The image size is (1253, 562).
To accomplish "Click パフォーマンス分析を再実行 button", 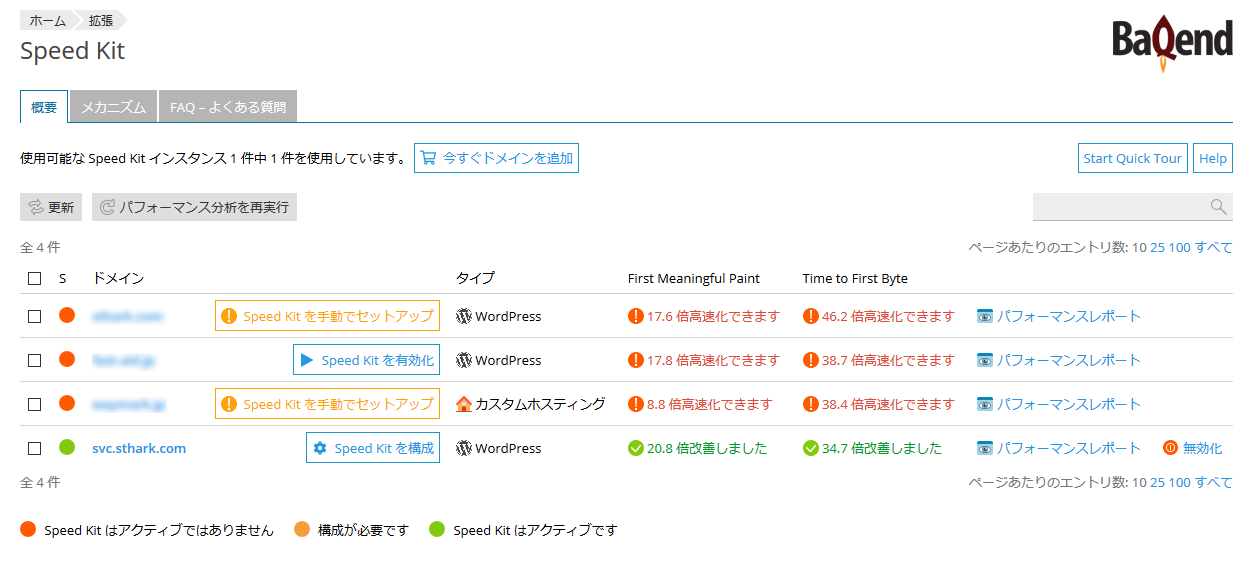I will coord(194,207).
